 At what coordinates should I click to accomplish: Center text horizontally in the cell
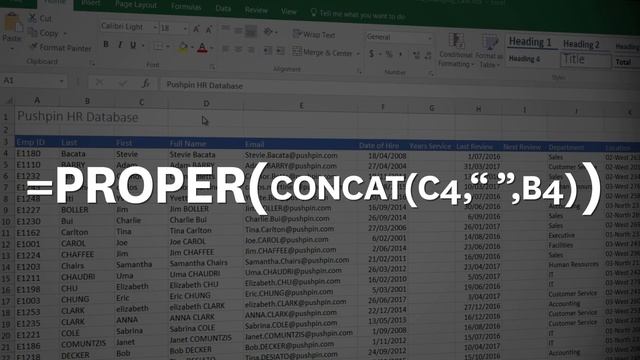point(238,49)
